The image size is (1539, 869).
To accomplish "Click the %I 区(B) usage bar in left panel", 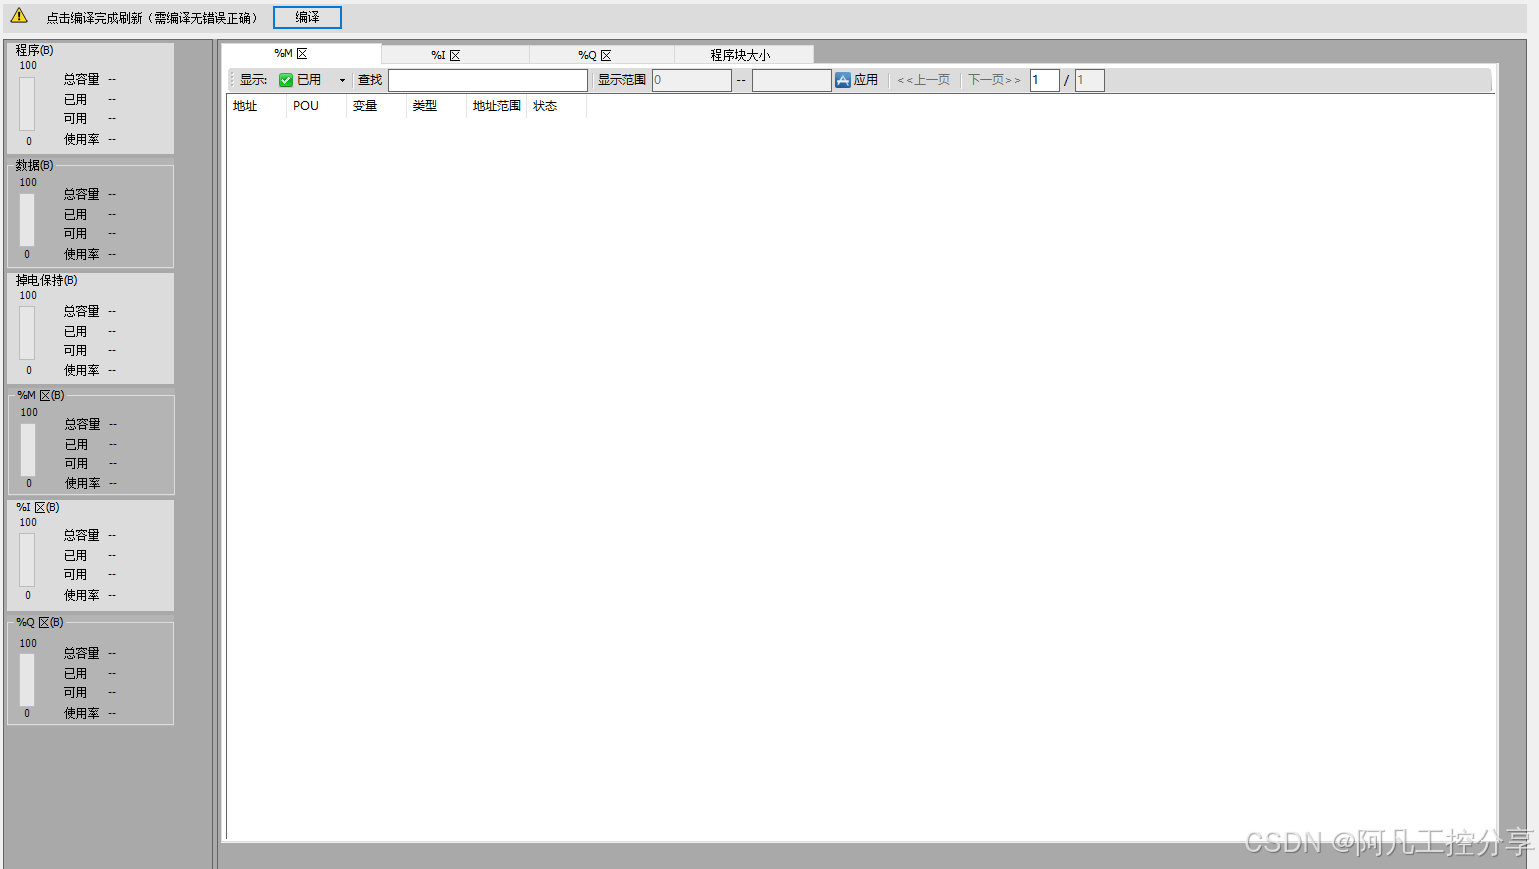I will tap(27, 560).
